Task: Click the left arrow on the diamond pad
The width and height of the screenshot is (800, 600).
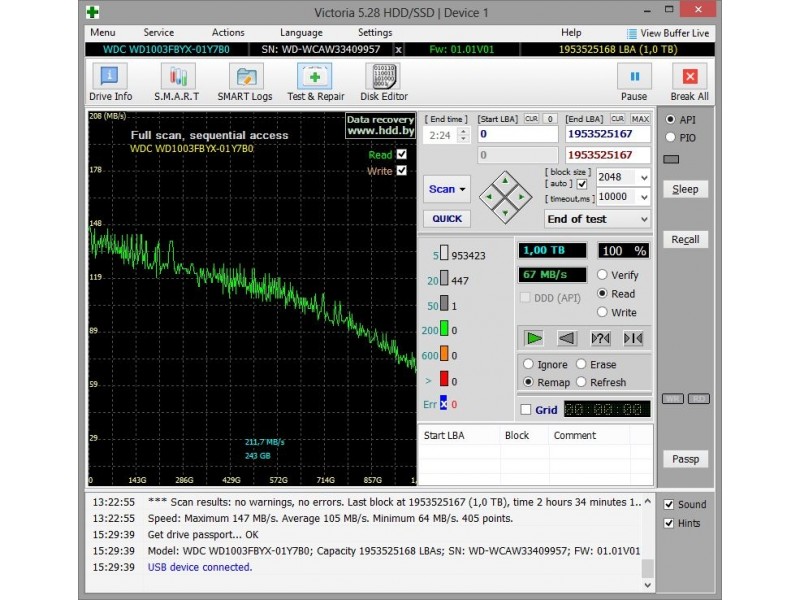Action: pos(489,196)
